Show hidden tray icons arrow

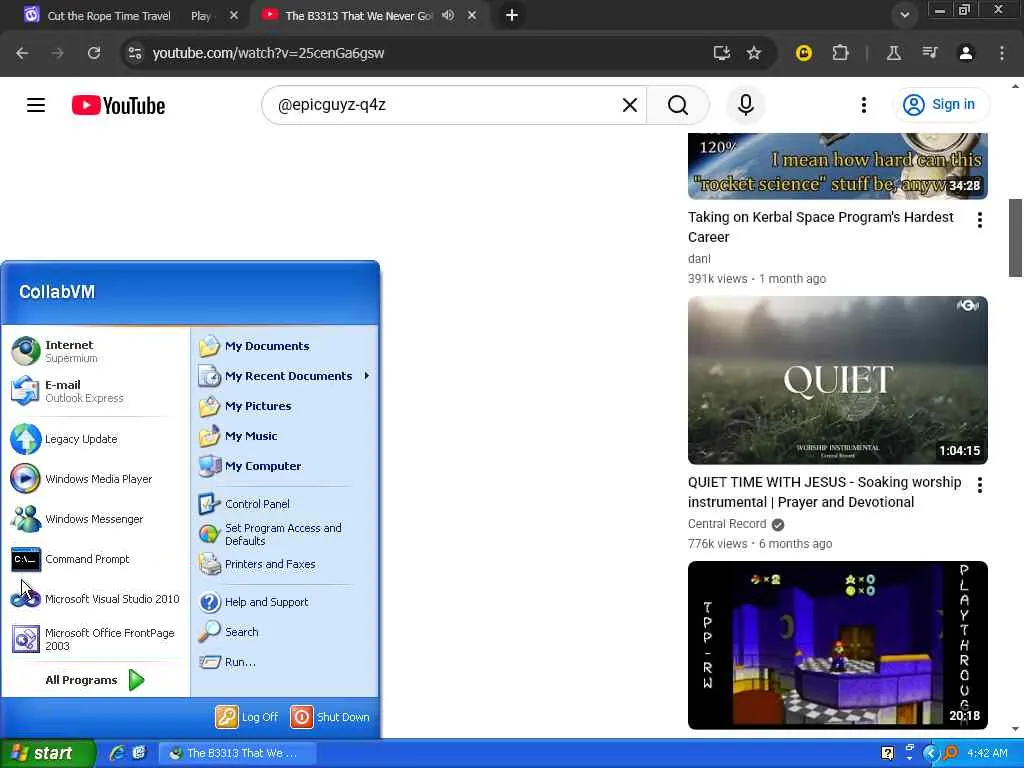coord(931,753)
